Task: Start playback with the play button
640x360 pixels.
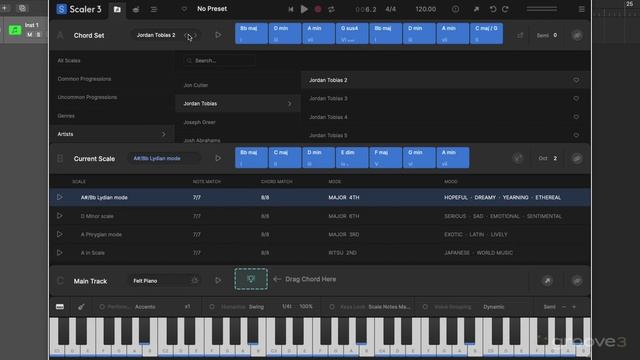Action: click(304, 9)
